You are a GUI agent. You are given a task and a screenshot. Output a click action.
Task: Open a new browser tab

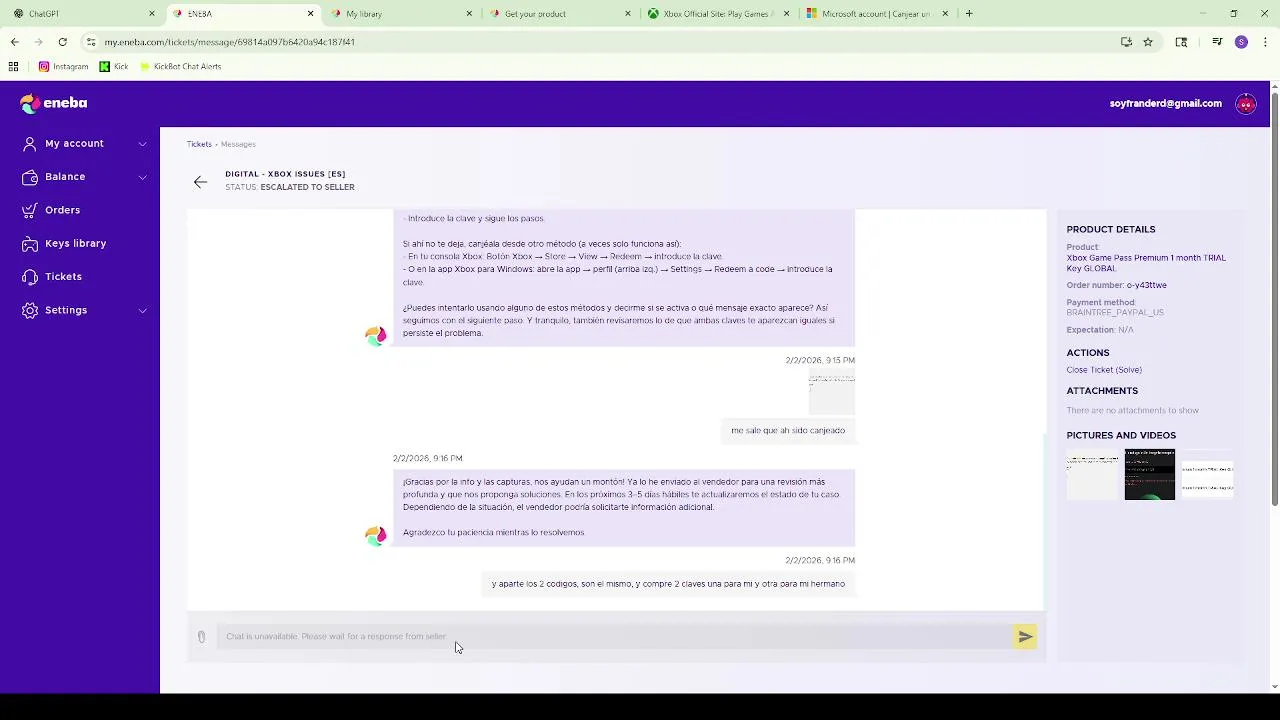(969, 14)
